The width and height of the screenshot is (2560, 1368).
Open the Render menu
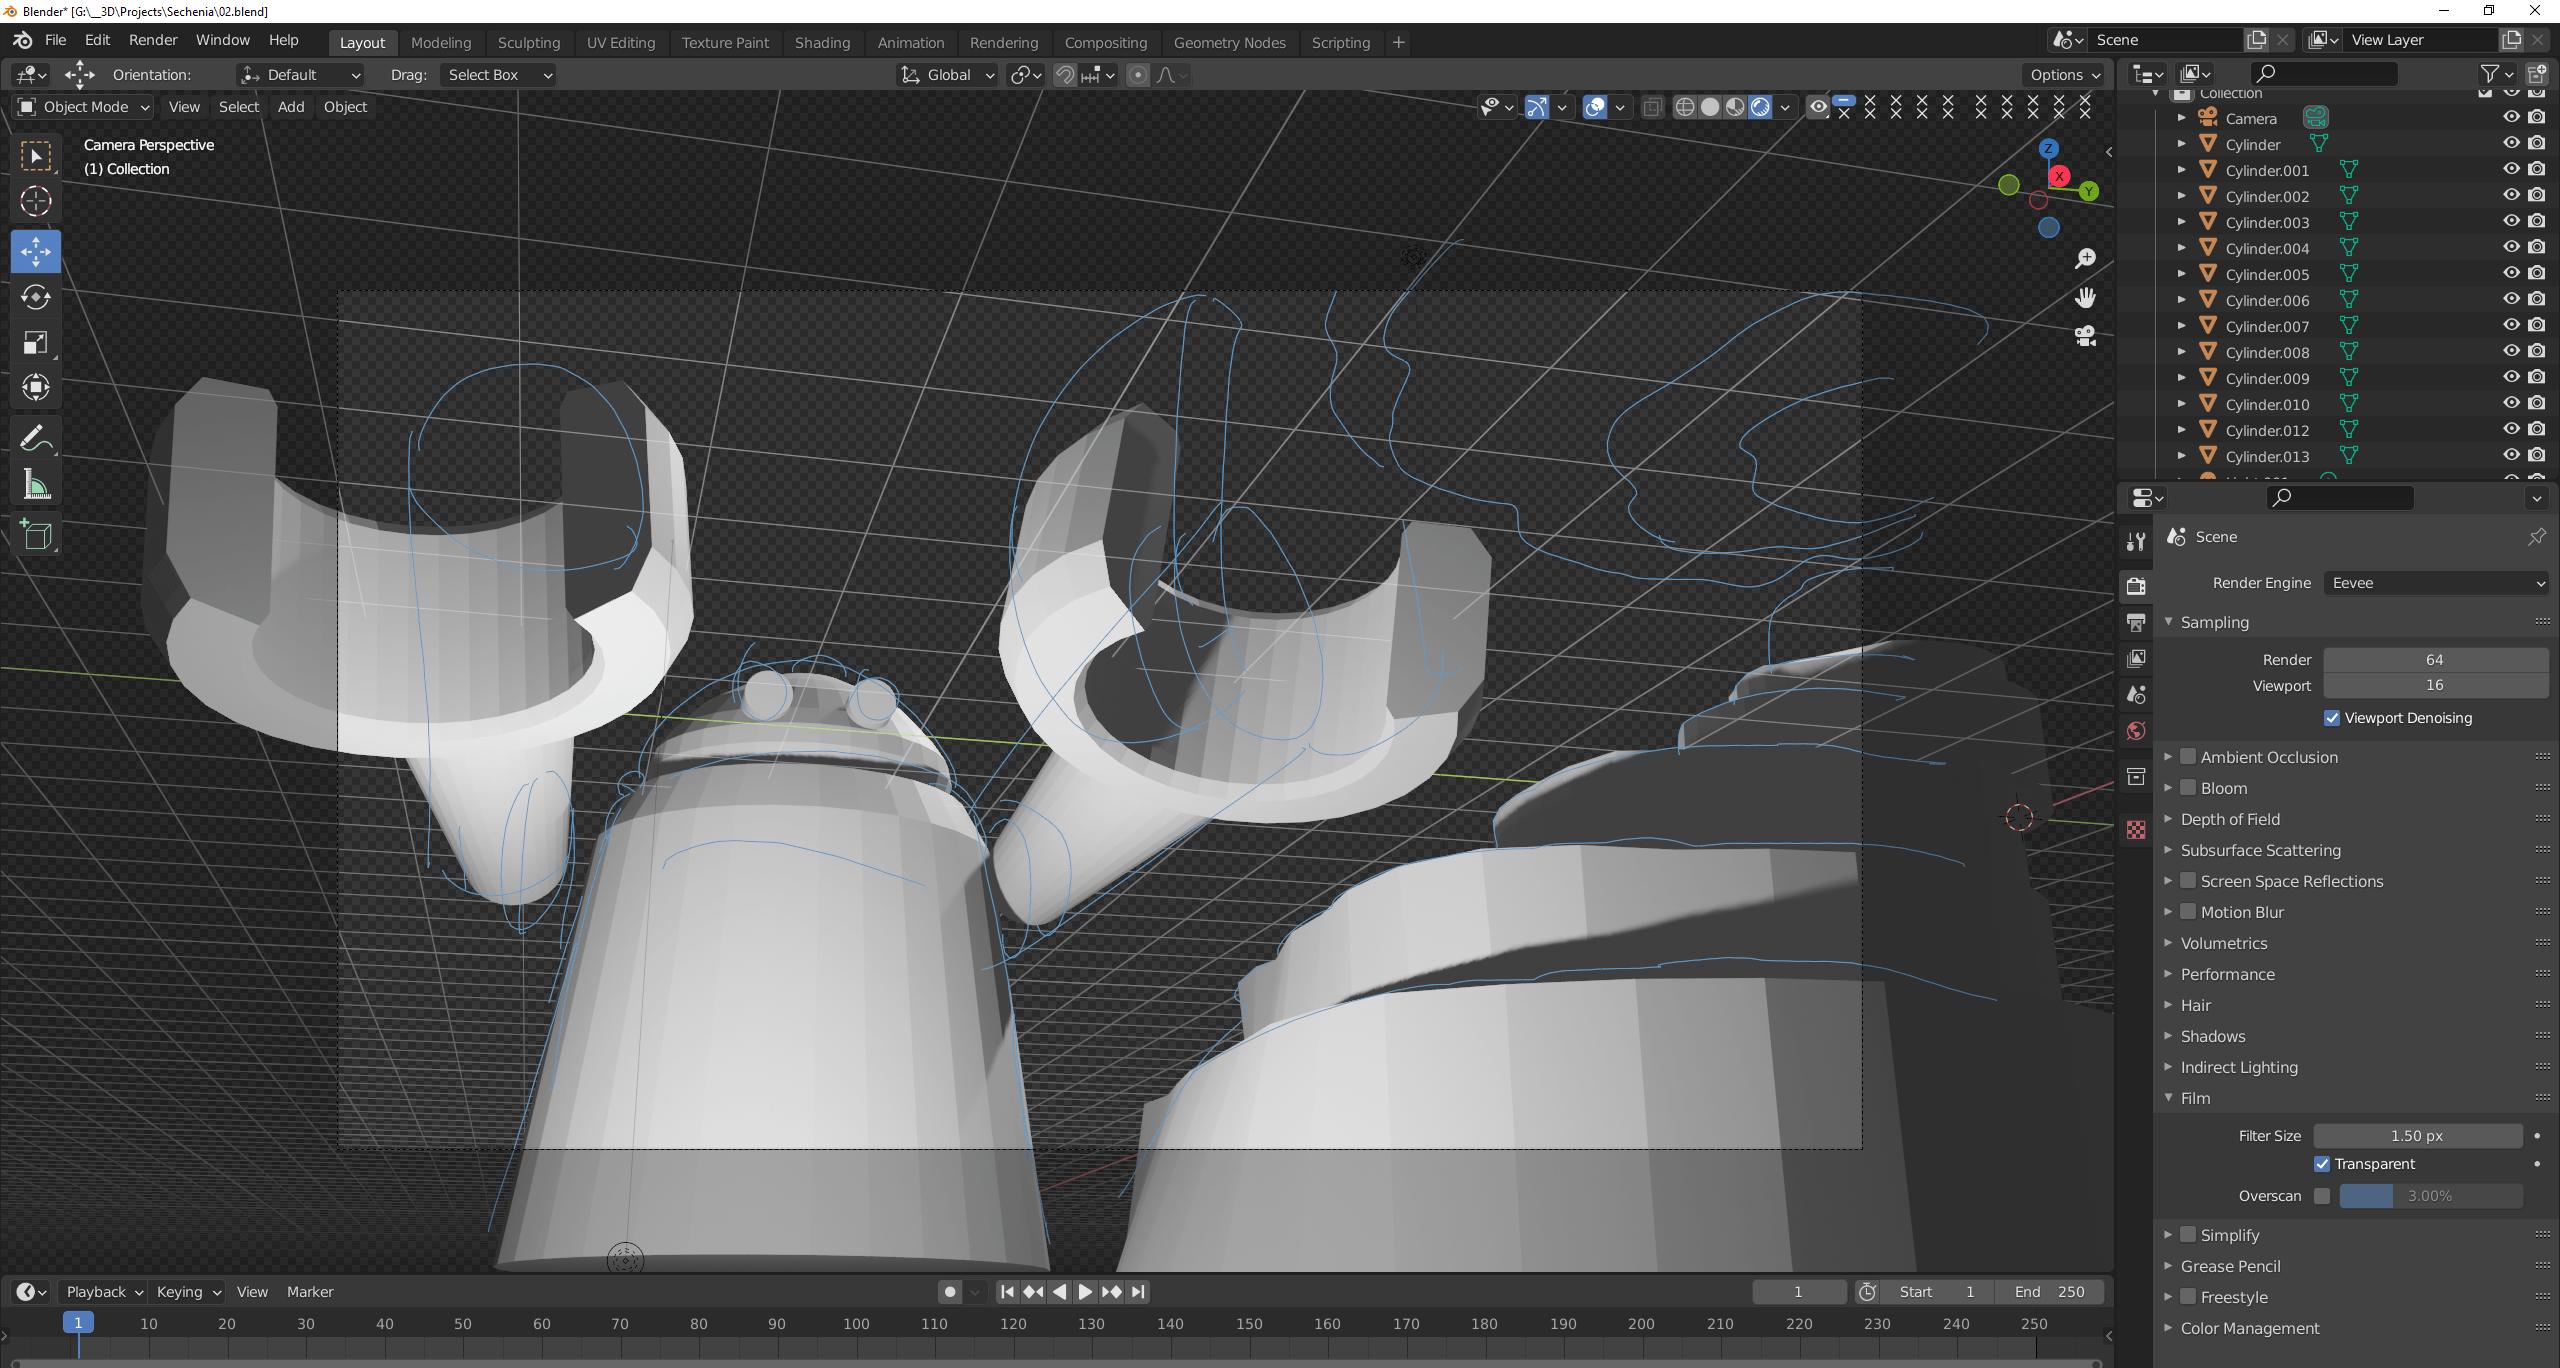(x=153, y=40)
